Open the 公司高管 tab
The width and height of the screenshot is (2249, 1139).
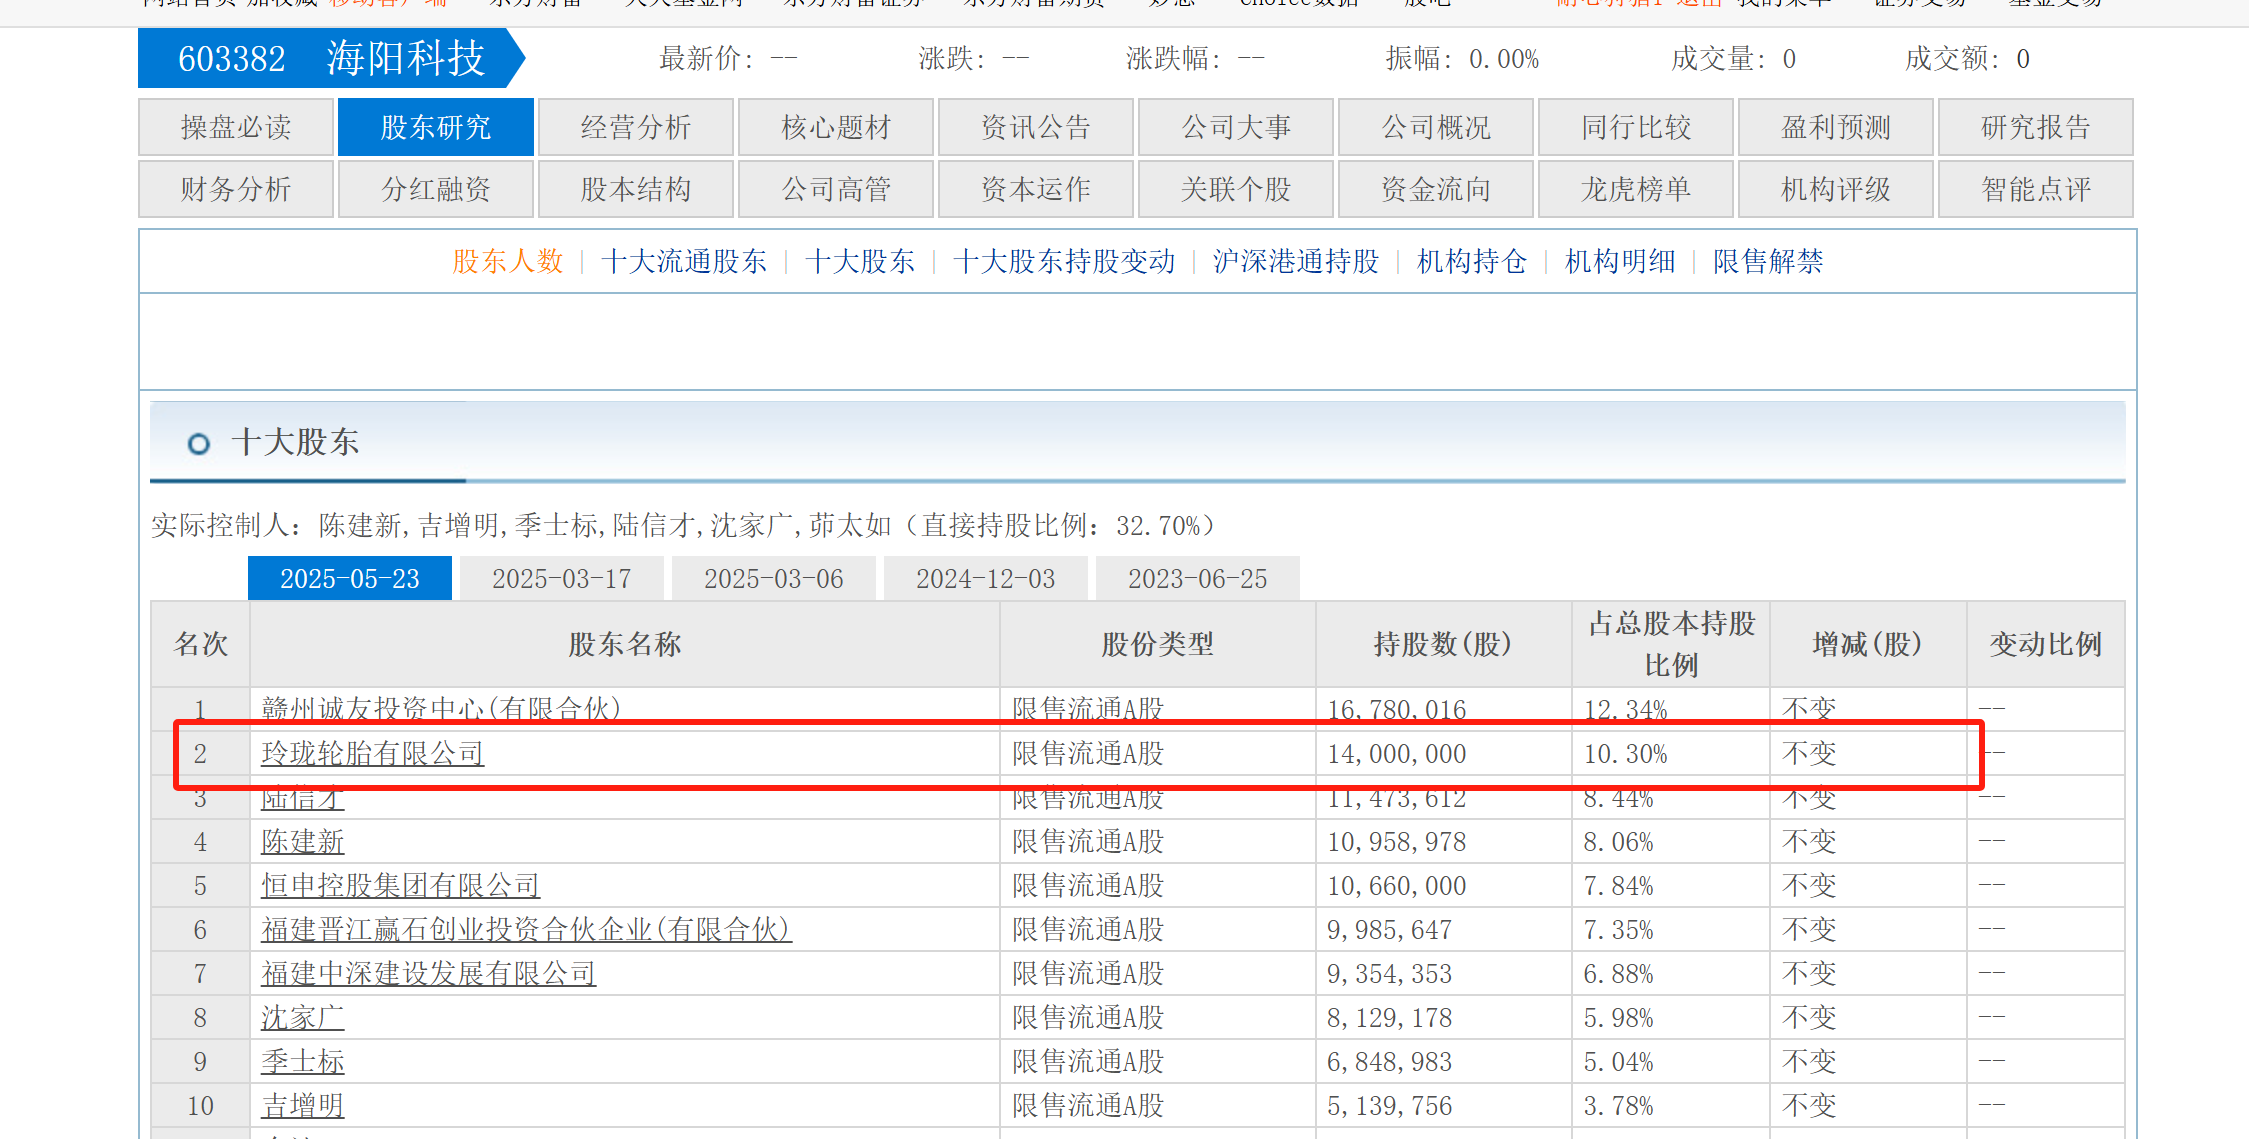click(x=836, y=189)
